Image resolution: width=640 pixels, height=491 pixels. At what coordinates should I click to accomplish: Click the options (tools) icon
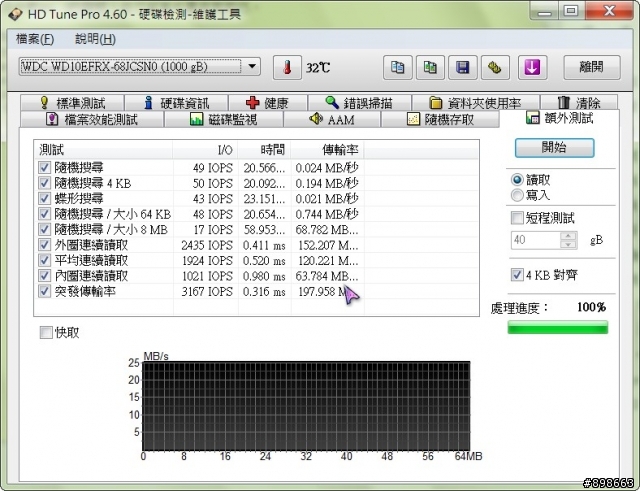pos(495,67)
